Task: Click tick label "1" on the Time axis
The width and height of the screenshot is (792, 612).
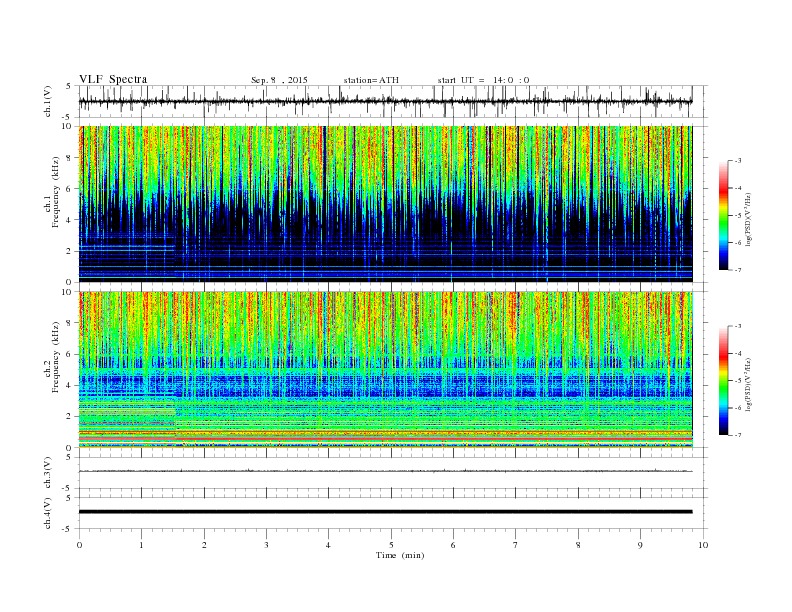Action: (x=141, y=545)
